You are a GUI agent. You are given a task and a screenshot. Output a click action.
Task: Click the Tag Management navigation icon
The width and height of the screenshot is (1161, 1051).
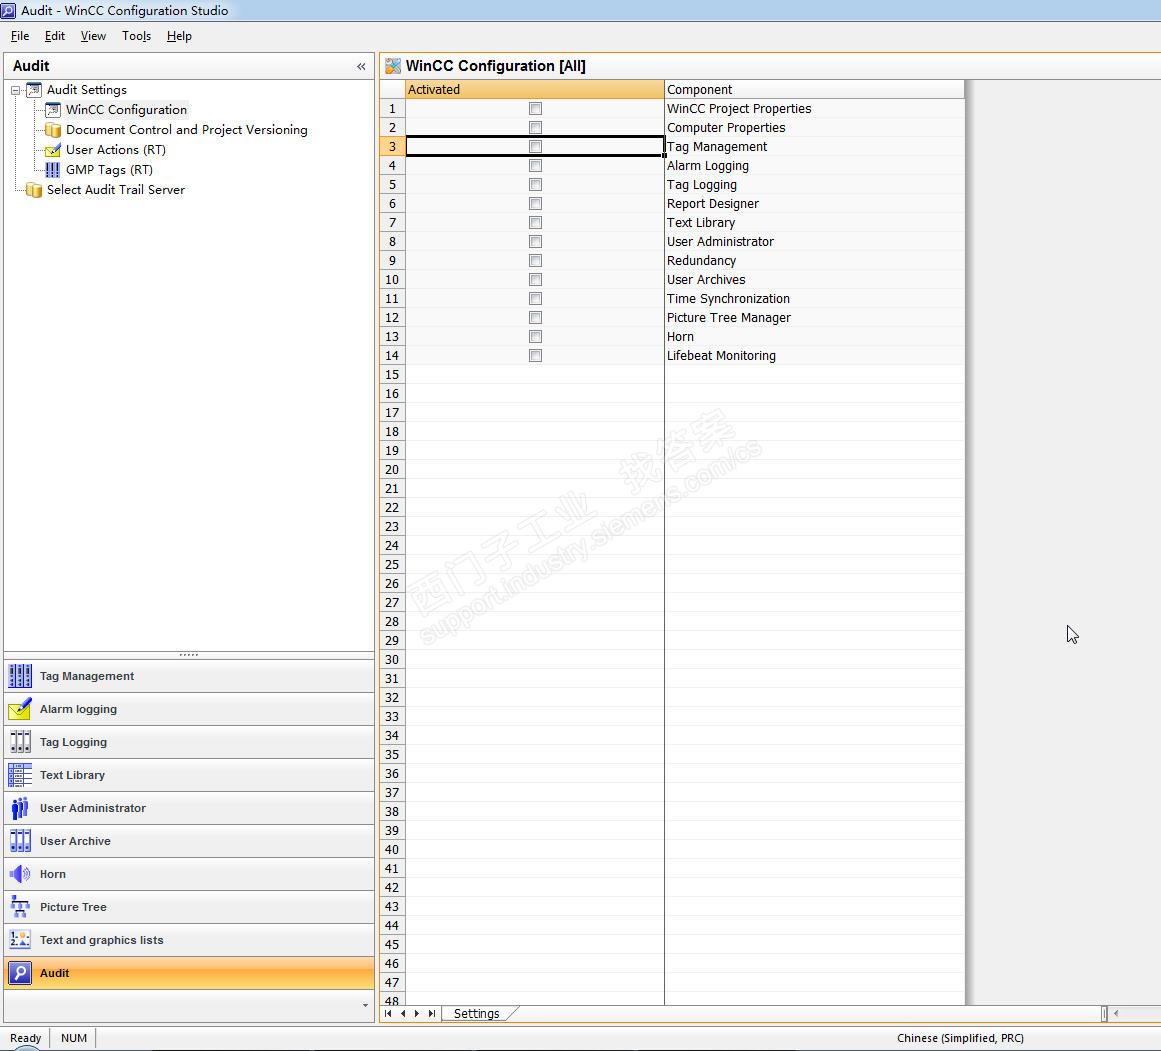click(20, 676)
